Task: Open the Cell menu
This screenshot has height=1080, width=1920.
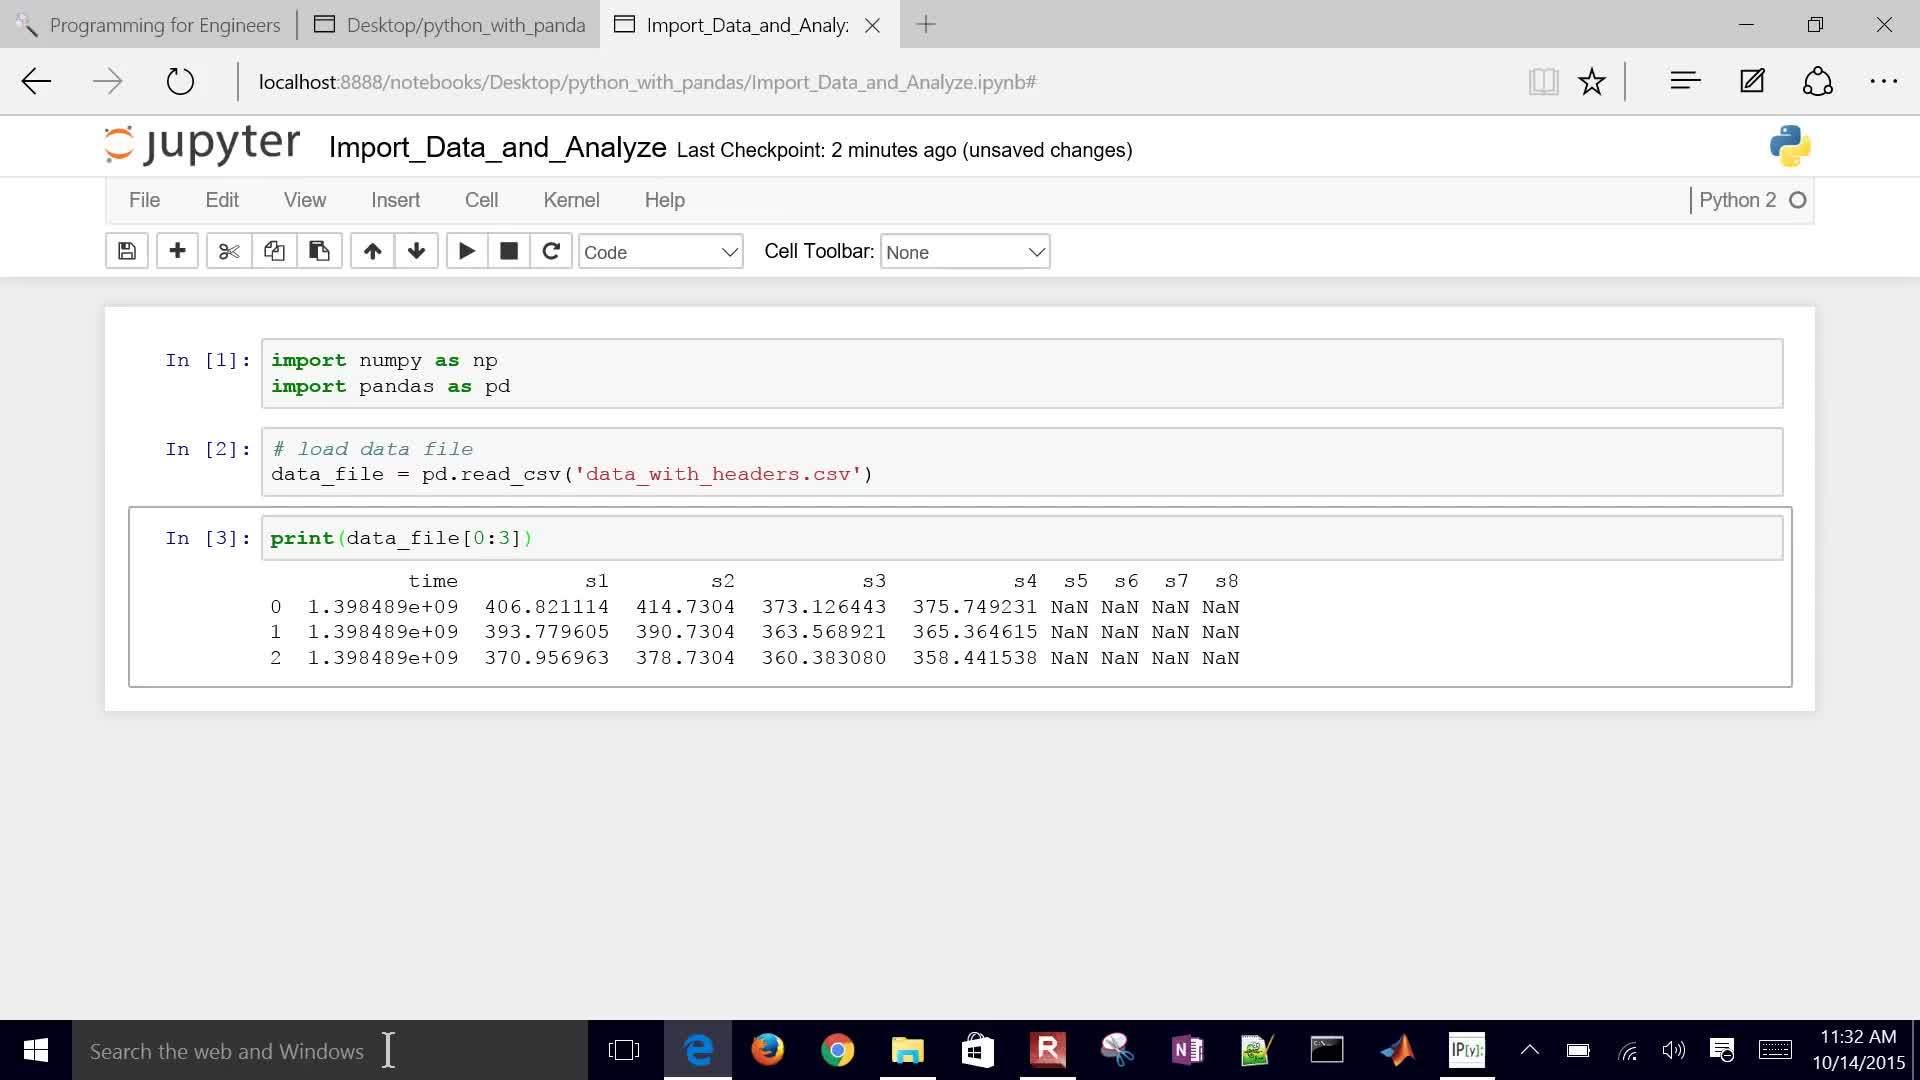Action: pos(481,200)
